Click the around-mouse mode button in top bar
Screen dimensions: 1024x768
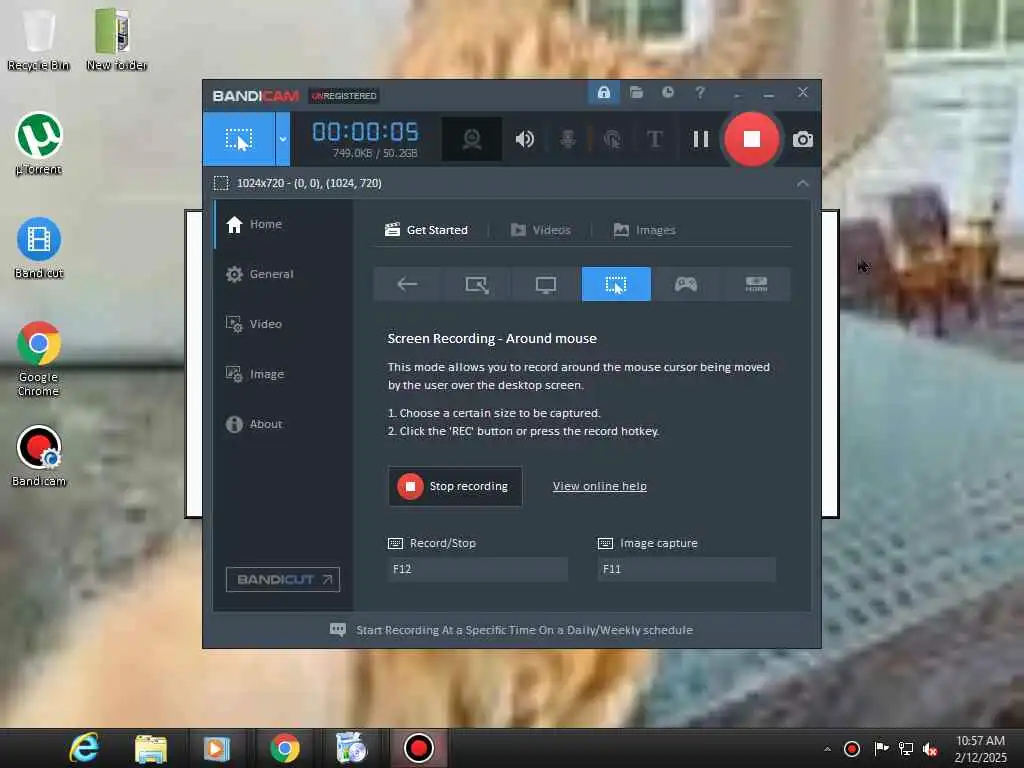[x=238, y=139]
